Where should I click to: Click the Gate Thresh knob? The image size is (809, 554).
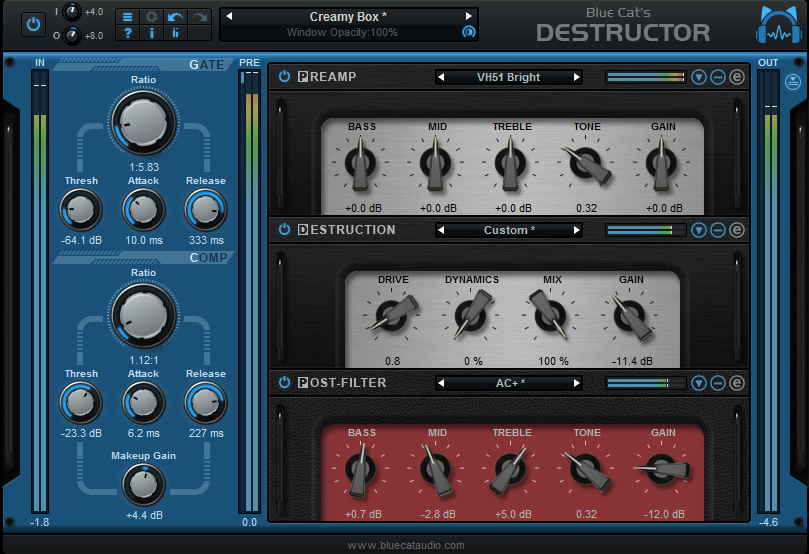(81, 210)
